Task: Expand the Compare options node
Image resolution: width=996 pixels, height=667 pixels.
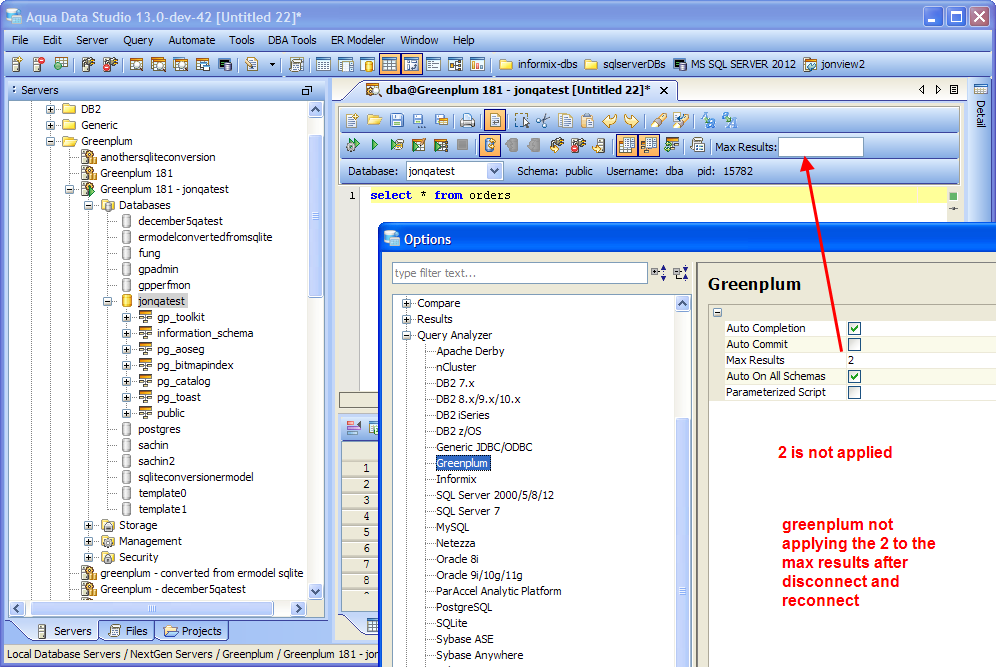Action: [407, 303]
